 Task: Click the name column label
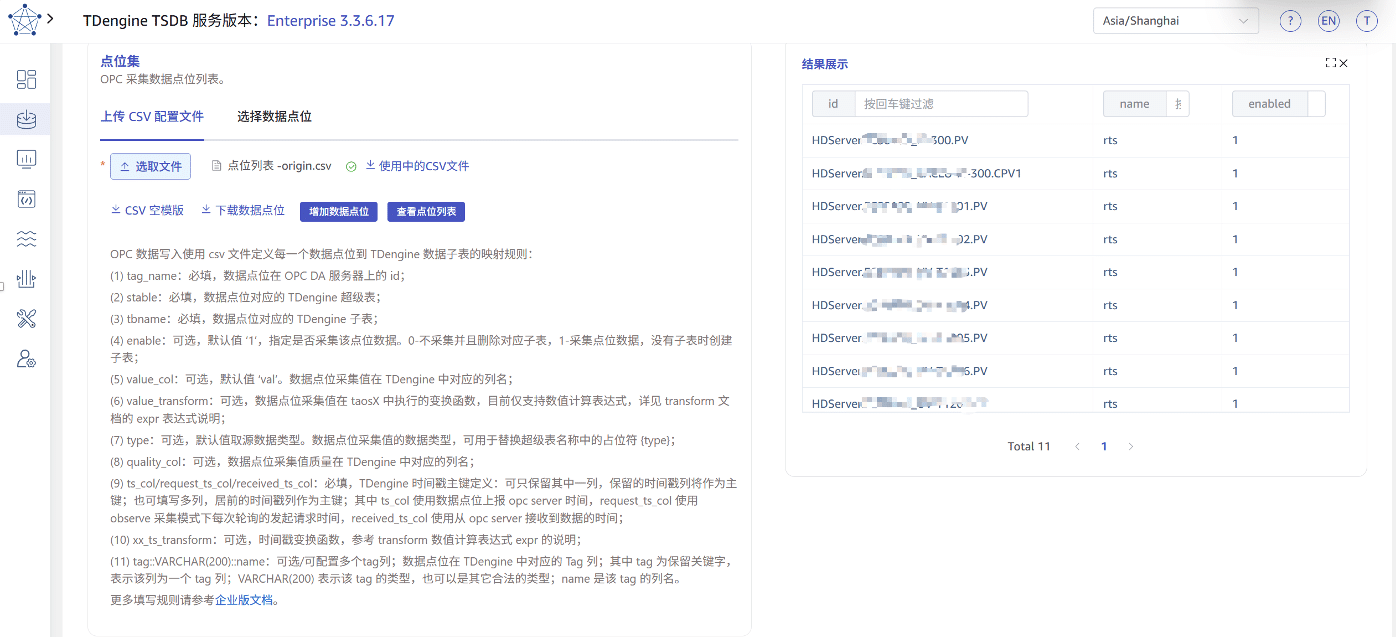[x=1135, y=104]
